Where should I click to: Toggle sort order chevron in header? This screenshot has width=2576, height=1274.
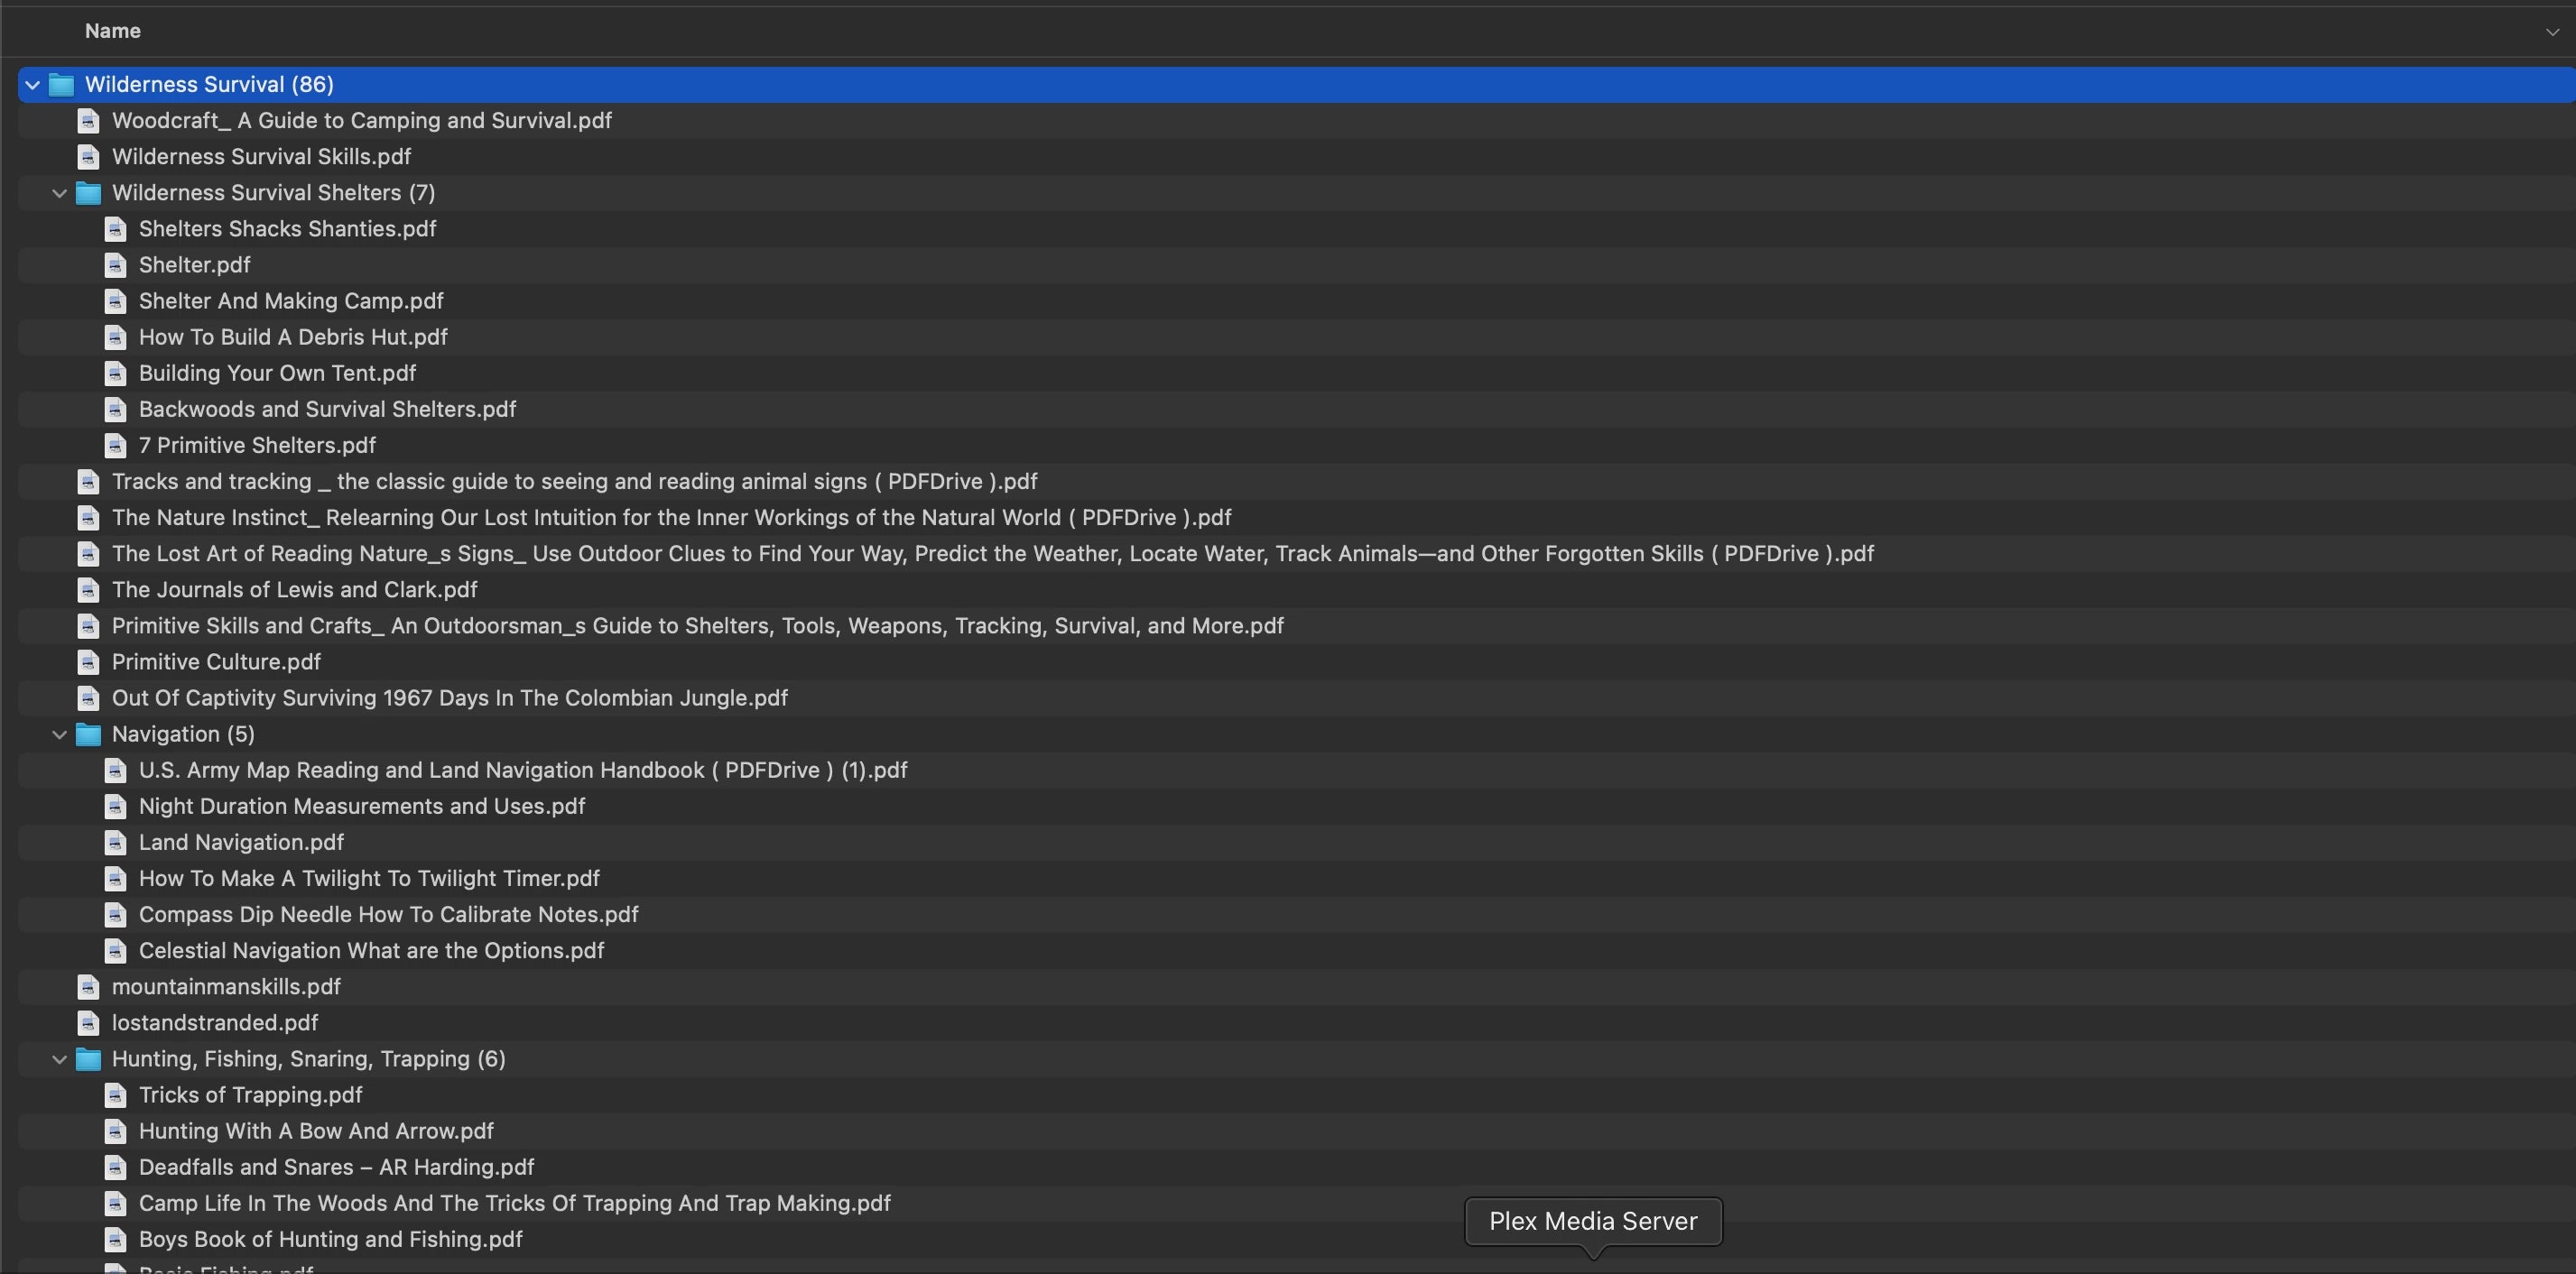[x=2552, y=32]
